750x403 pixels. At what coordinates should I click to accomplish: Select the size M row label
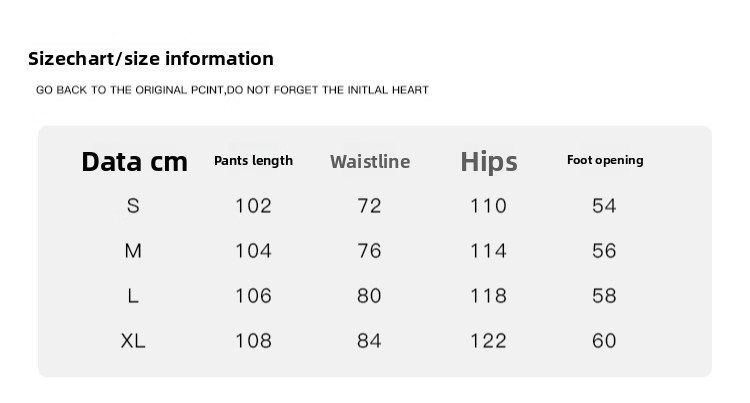[x=133, y=251]
